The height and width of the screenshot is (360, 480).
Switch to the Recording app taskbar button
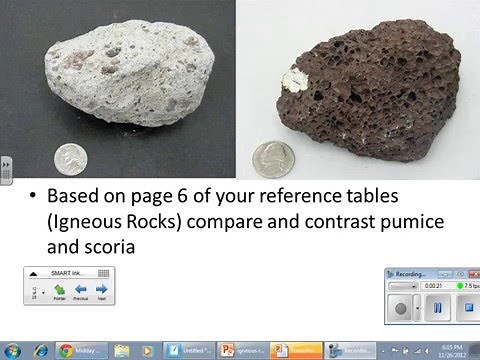coord(350,351)
